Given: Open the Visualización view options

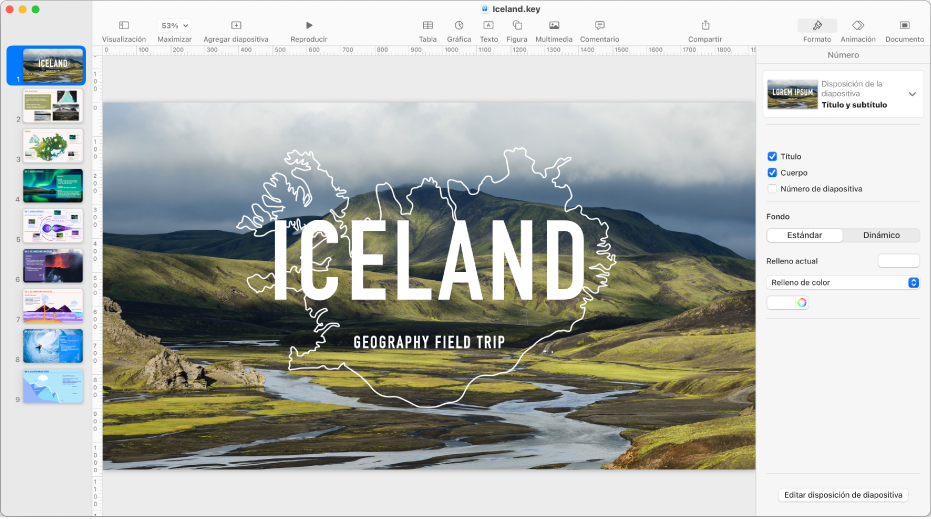Looking at the screenshot, I should pyautogui.click(x=124, y=26).
